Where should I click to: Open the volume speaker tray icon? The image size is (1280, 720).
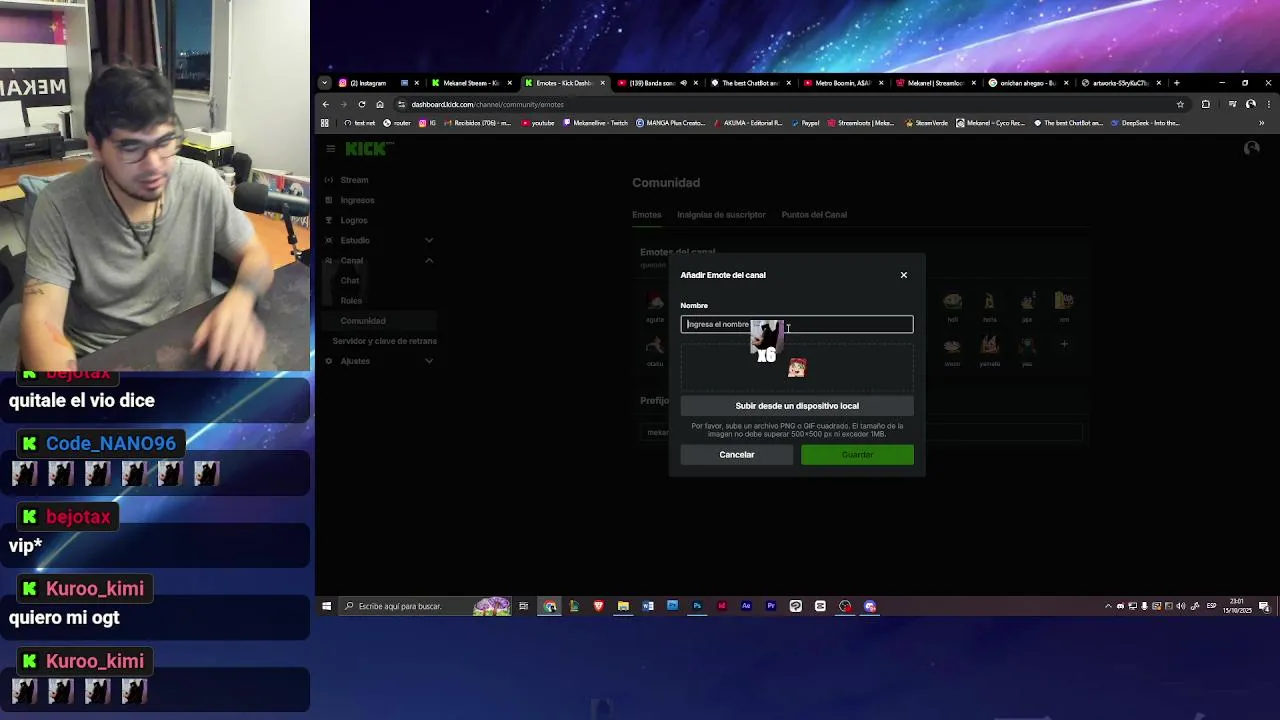[1181, 606]
